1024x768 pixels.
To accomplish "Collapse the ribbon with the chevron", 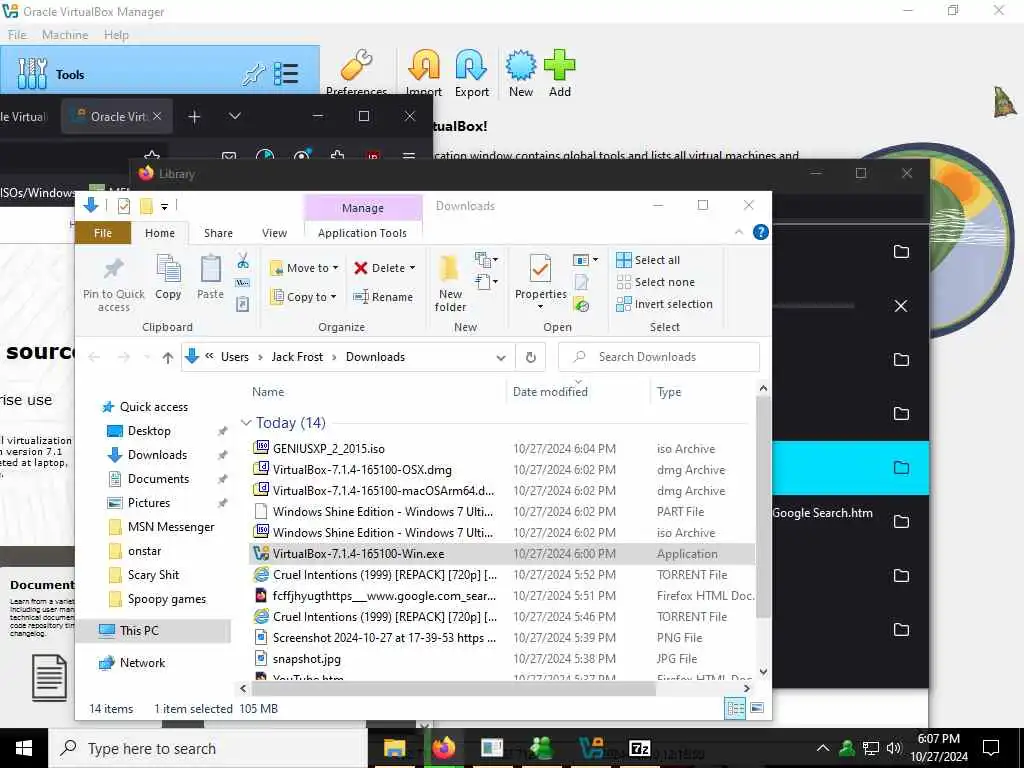I will point(739,232).
